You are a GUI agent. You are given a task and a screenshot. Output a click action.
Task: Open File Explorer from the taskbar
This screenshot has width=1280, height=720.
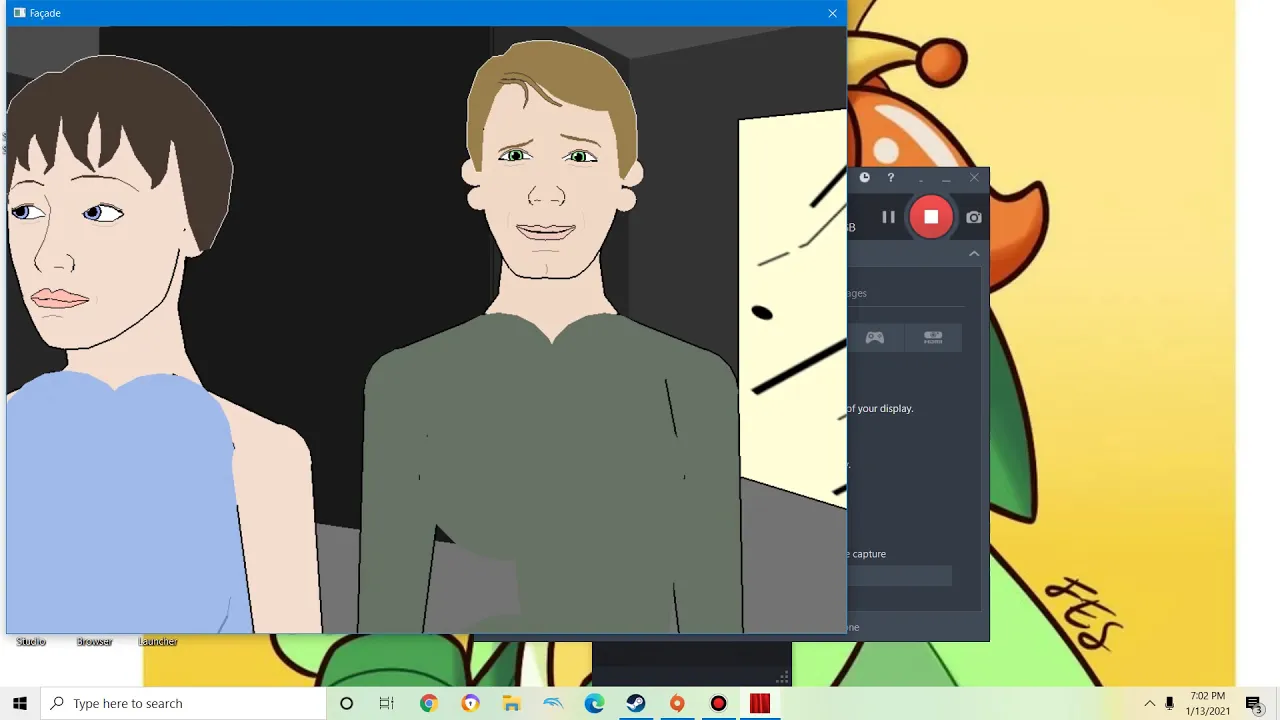(511, 704)
